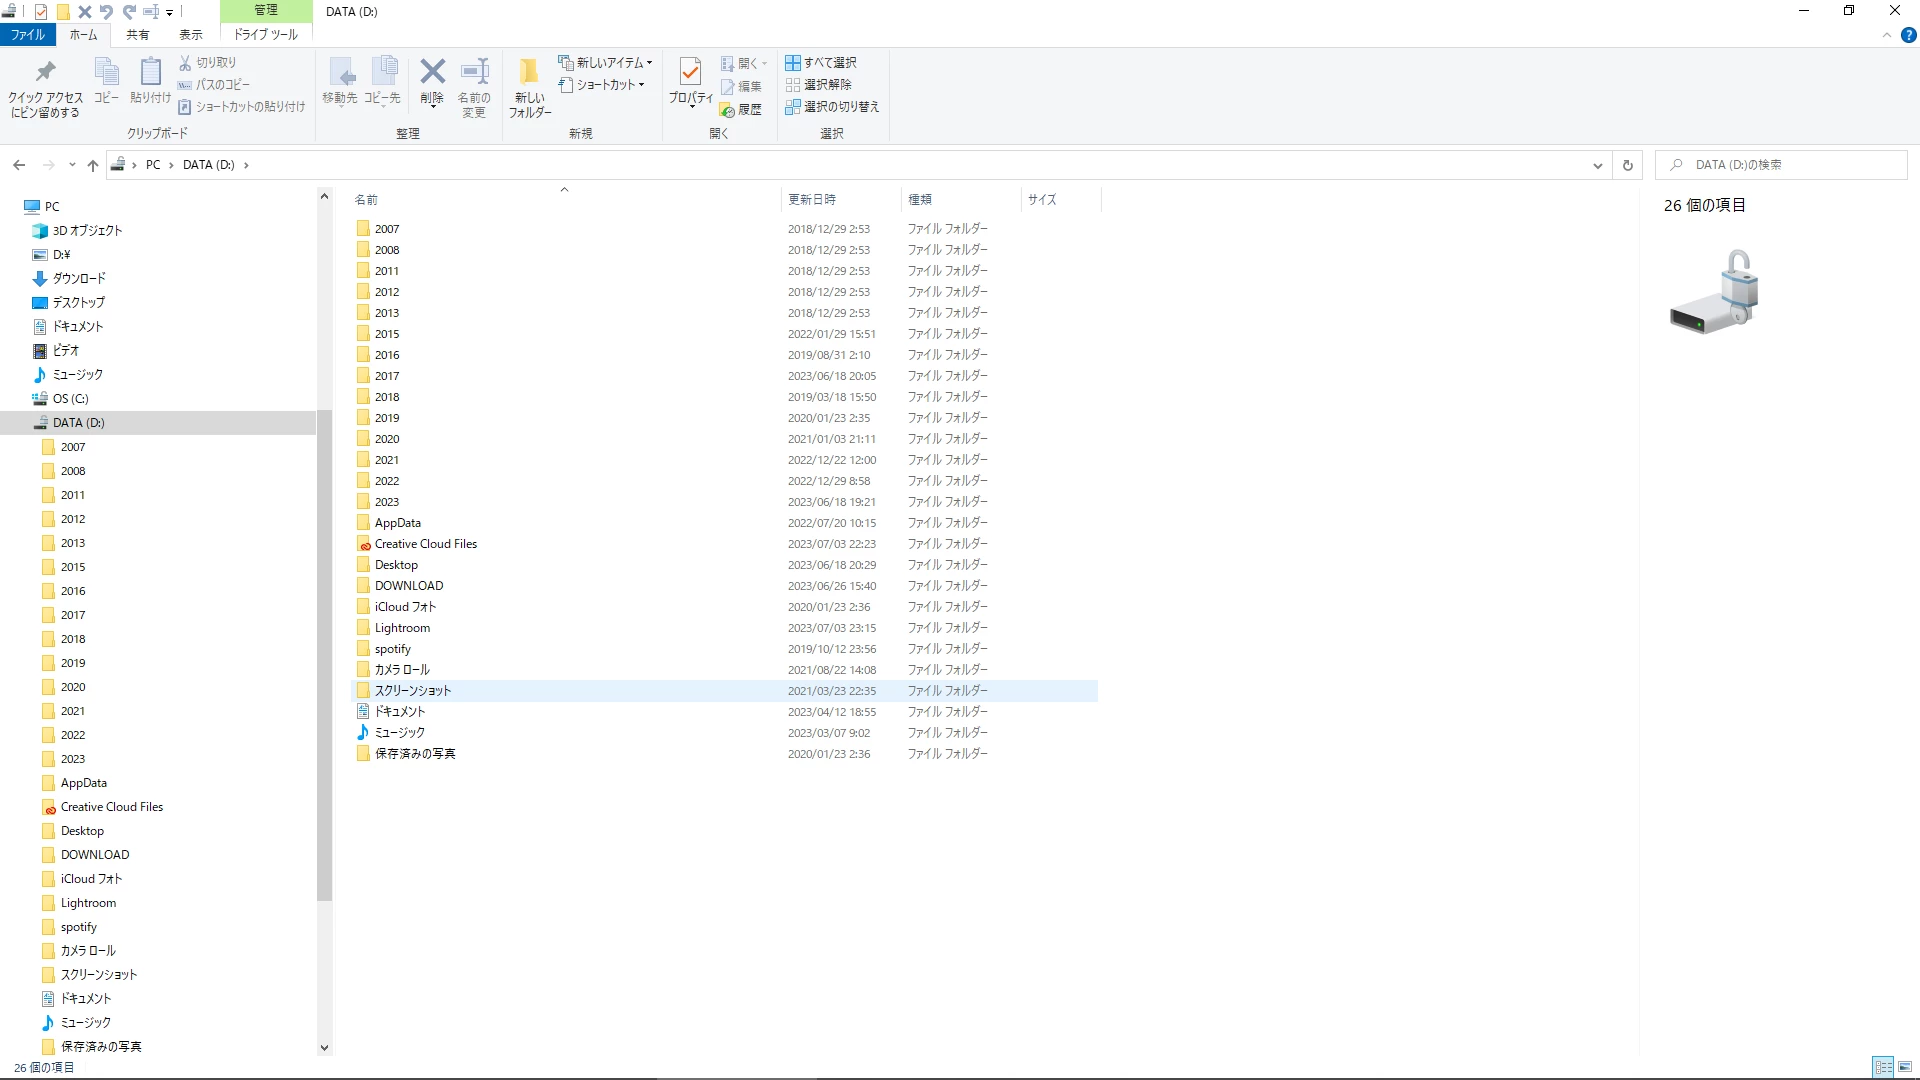Image resolution: width=1920 pixels, height=1080 pixels.
Task: Click Invert selection (選択の切り替え)
Action: (x=832, y=106)
